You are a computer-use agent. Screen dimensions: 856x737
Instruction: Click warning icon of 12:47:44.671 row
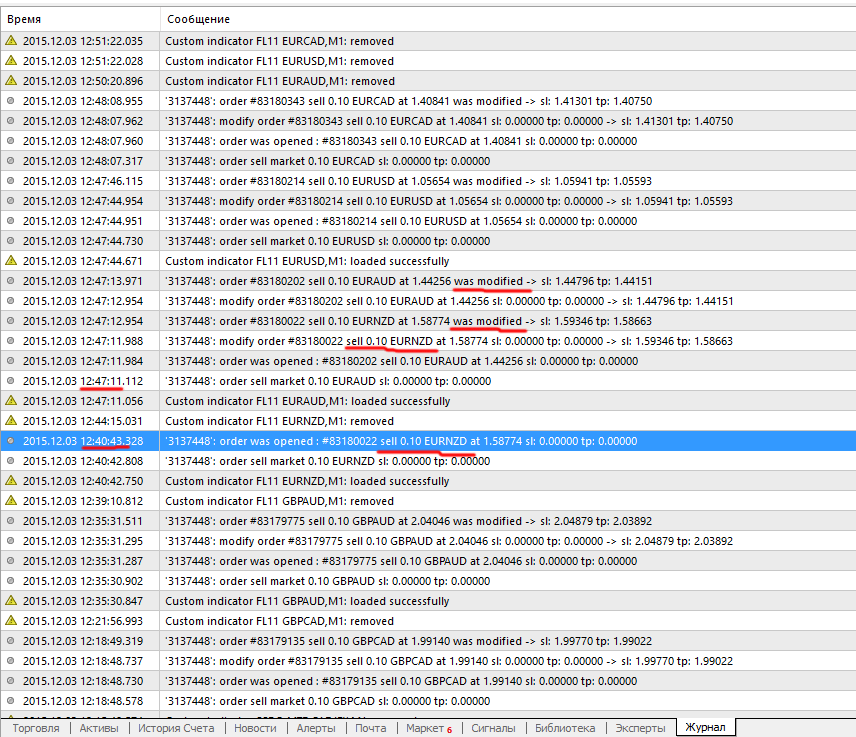tap(11, 260)
